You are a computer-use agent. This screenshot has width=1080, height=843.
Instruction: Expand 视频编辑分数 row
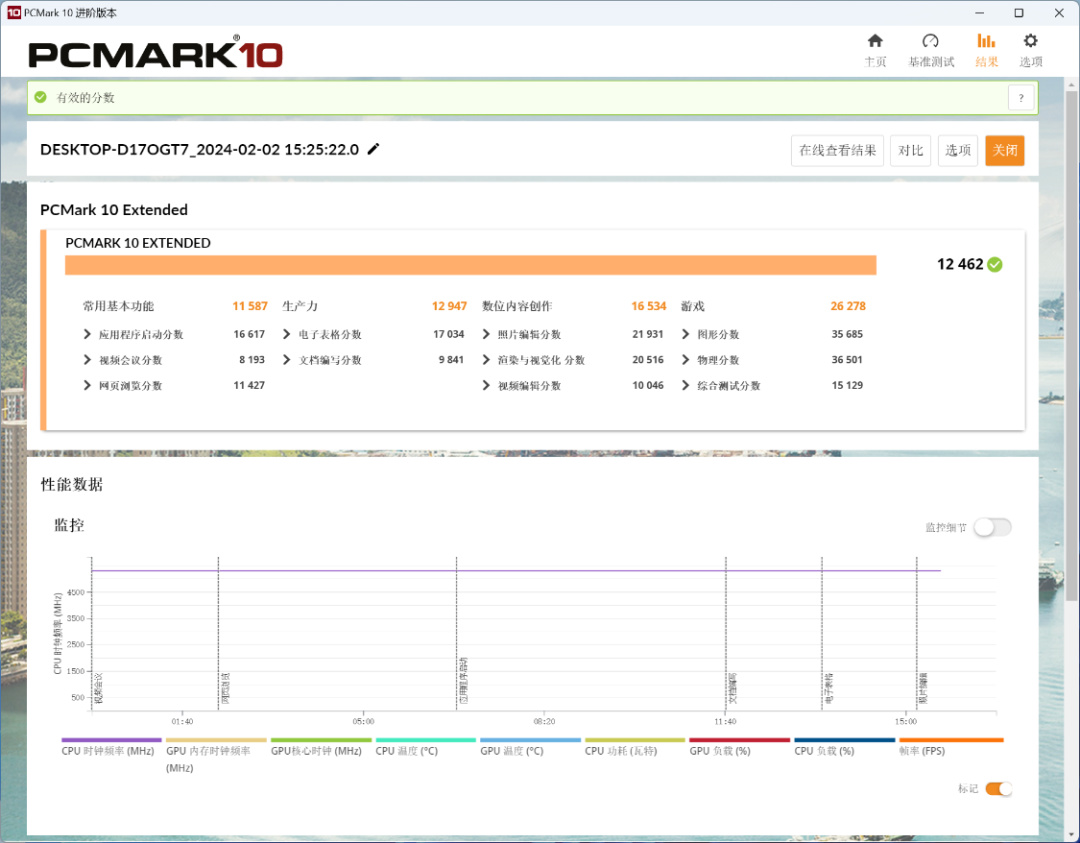pos(486,385)
